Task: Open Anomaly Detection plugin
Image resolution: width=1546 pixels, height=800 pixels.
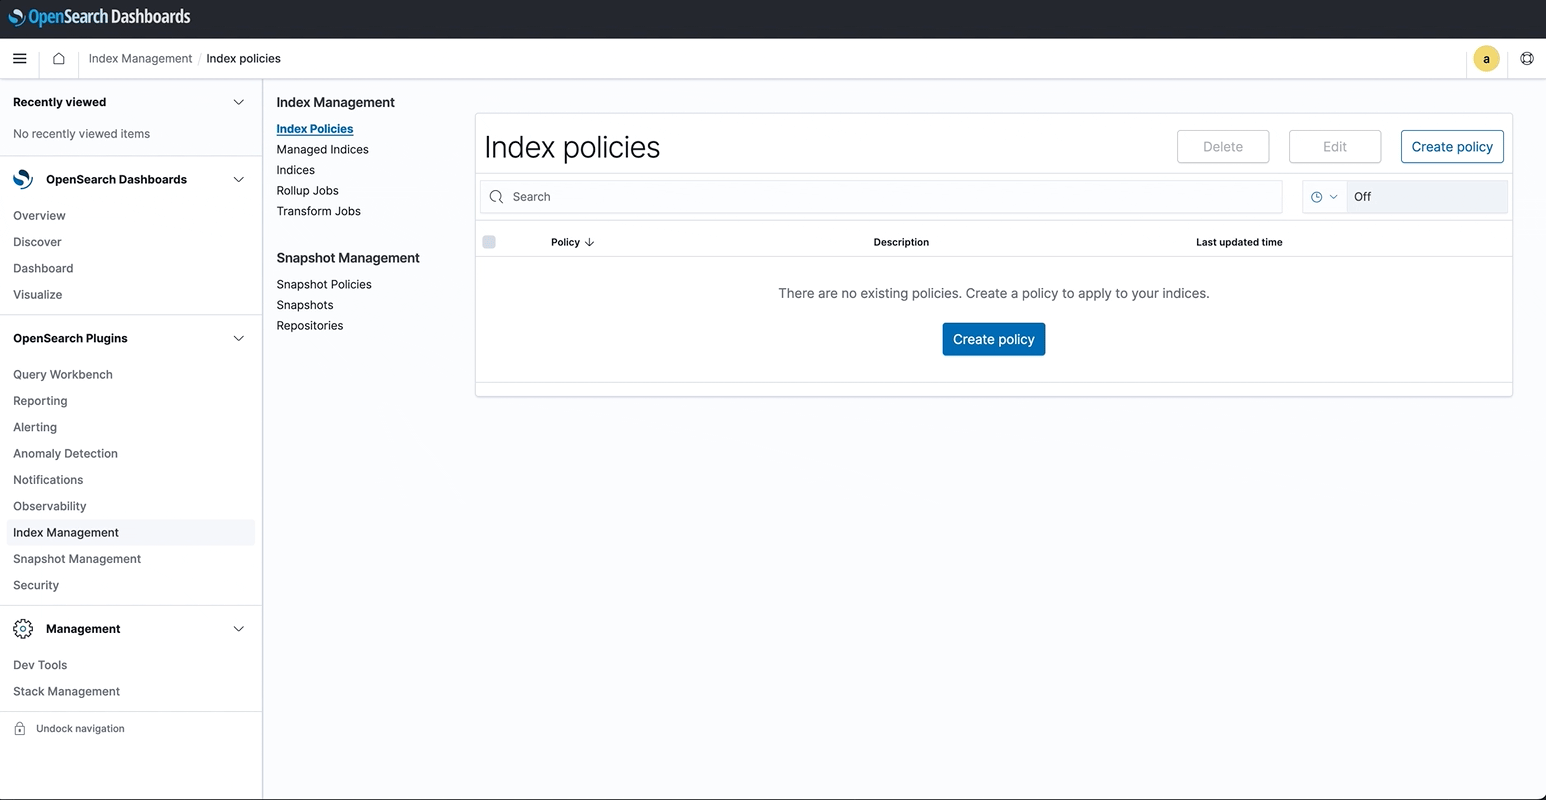Action: (x=65, y=454)
